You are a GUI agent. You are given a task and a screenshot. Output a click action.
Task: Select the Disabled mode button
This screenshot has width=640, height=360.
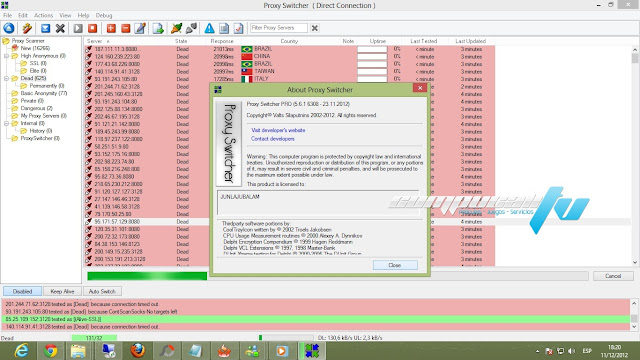[x=22, y=291]
